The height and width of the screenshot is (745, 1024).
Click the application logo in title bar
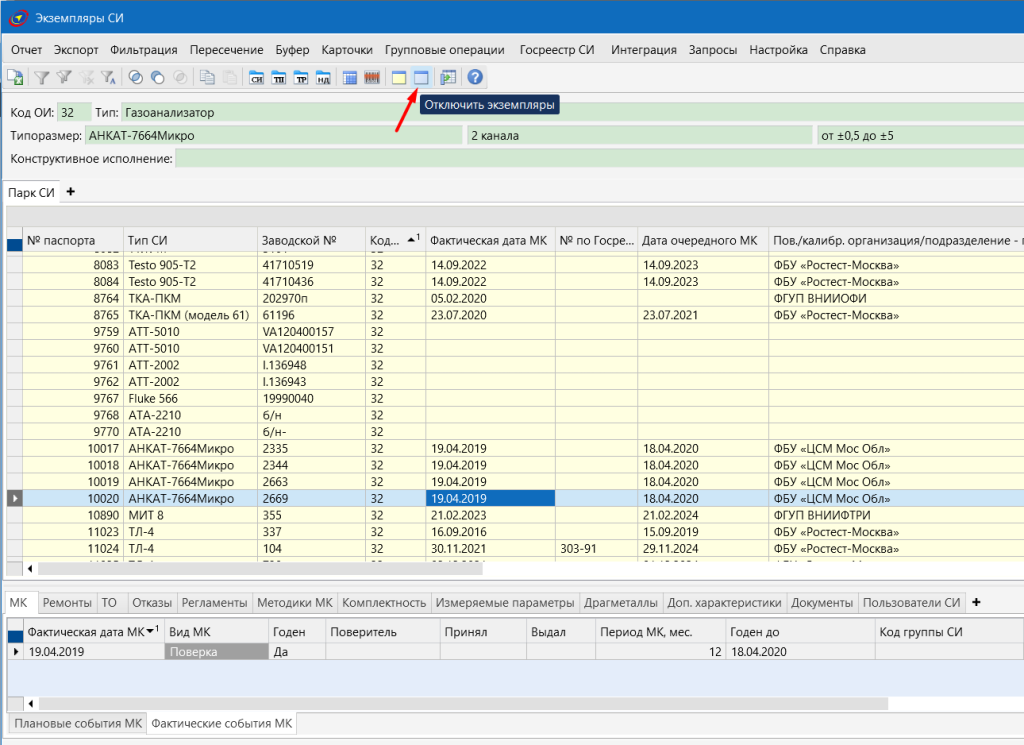coord(18,18)
